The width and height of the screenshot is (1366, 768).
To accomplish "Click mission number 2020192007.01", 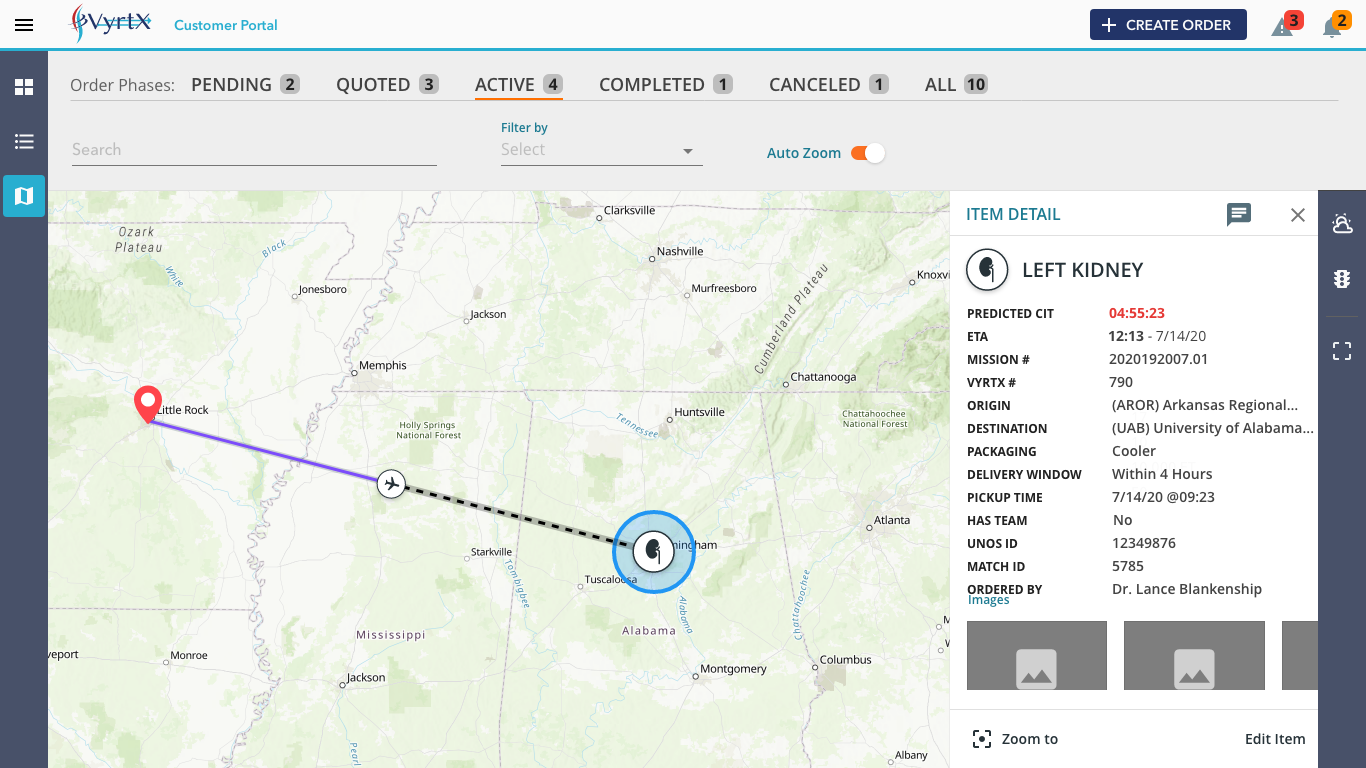I will point(1159,359).
